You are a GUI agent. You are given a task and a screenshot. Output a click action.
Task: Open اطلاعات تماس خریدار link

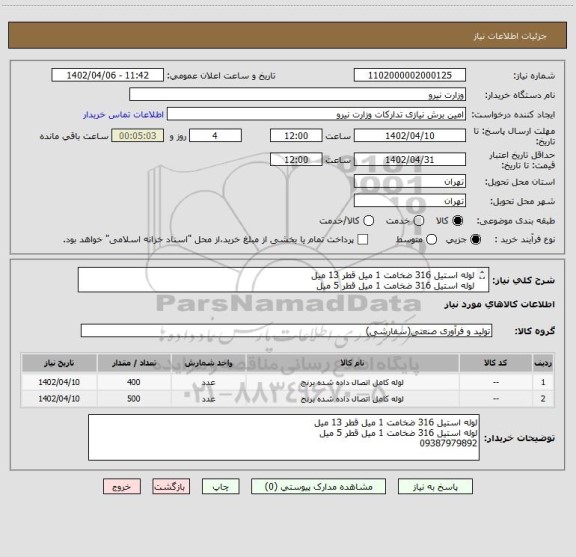coord(123,115)
